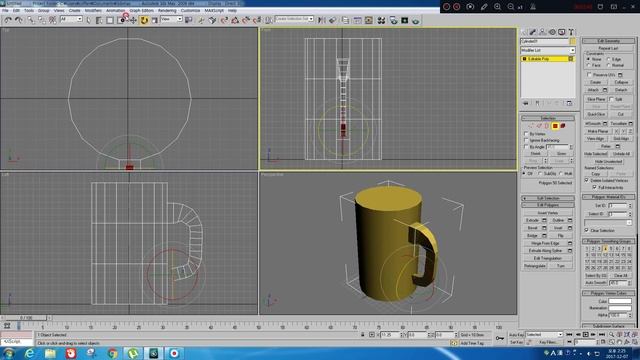This screenshot has height=360, width=640.
Task: Click the Illumination color swatch
Action: coord(620,308)
